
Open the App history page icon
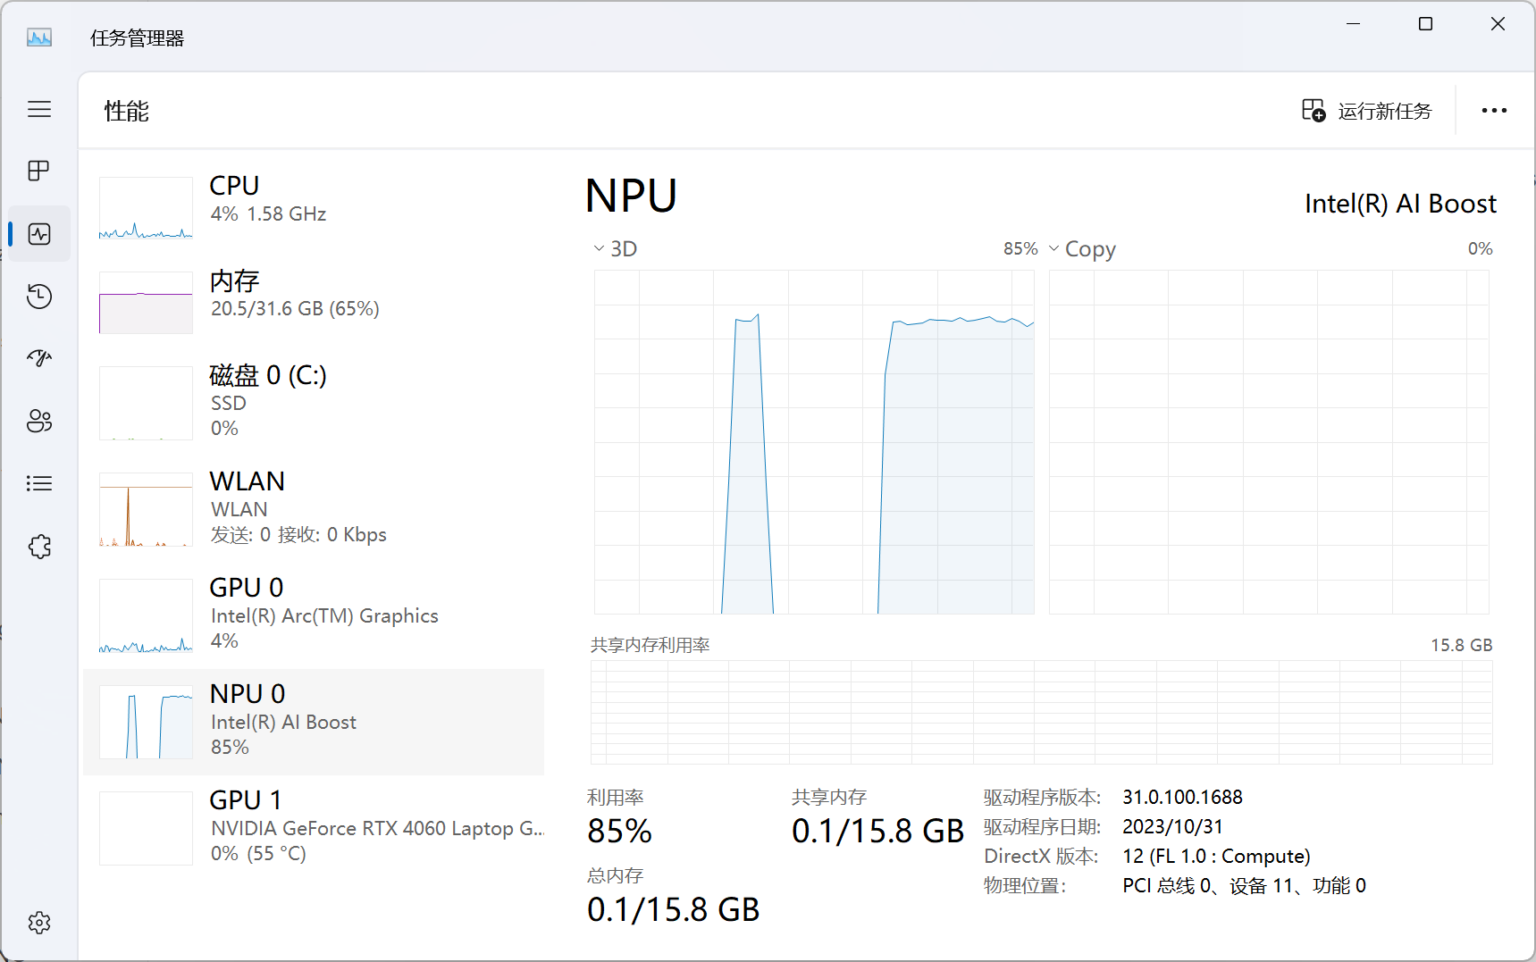click(39, 296)
